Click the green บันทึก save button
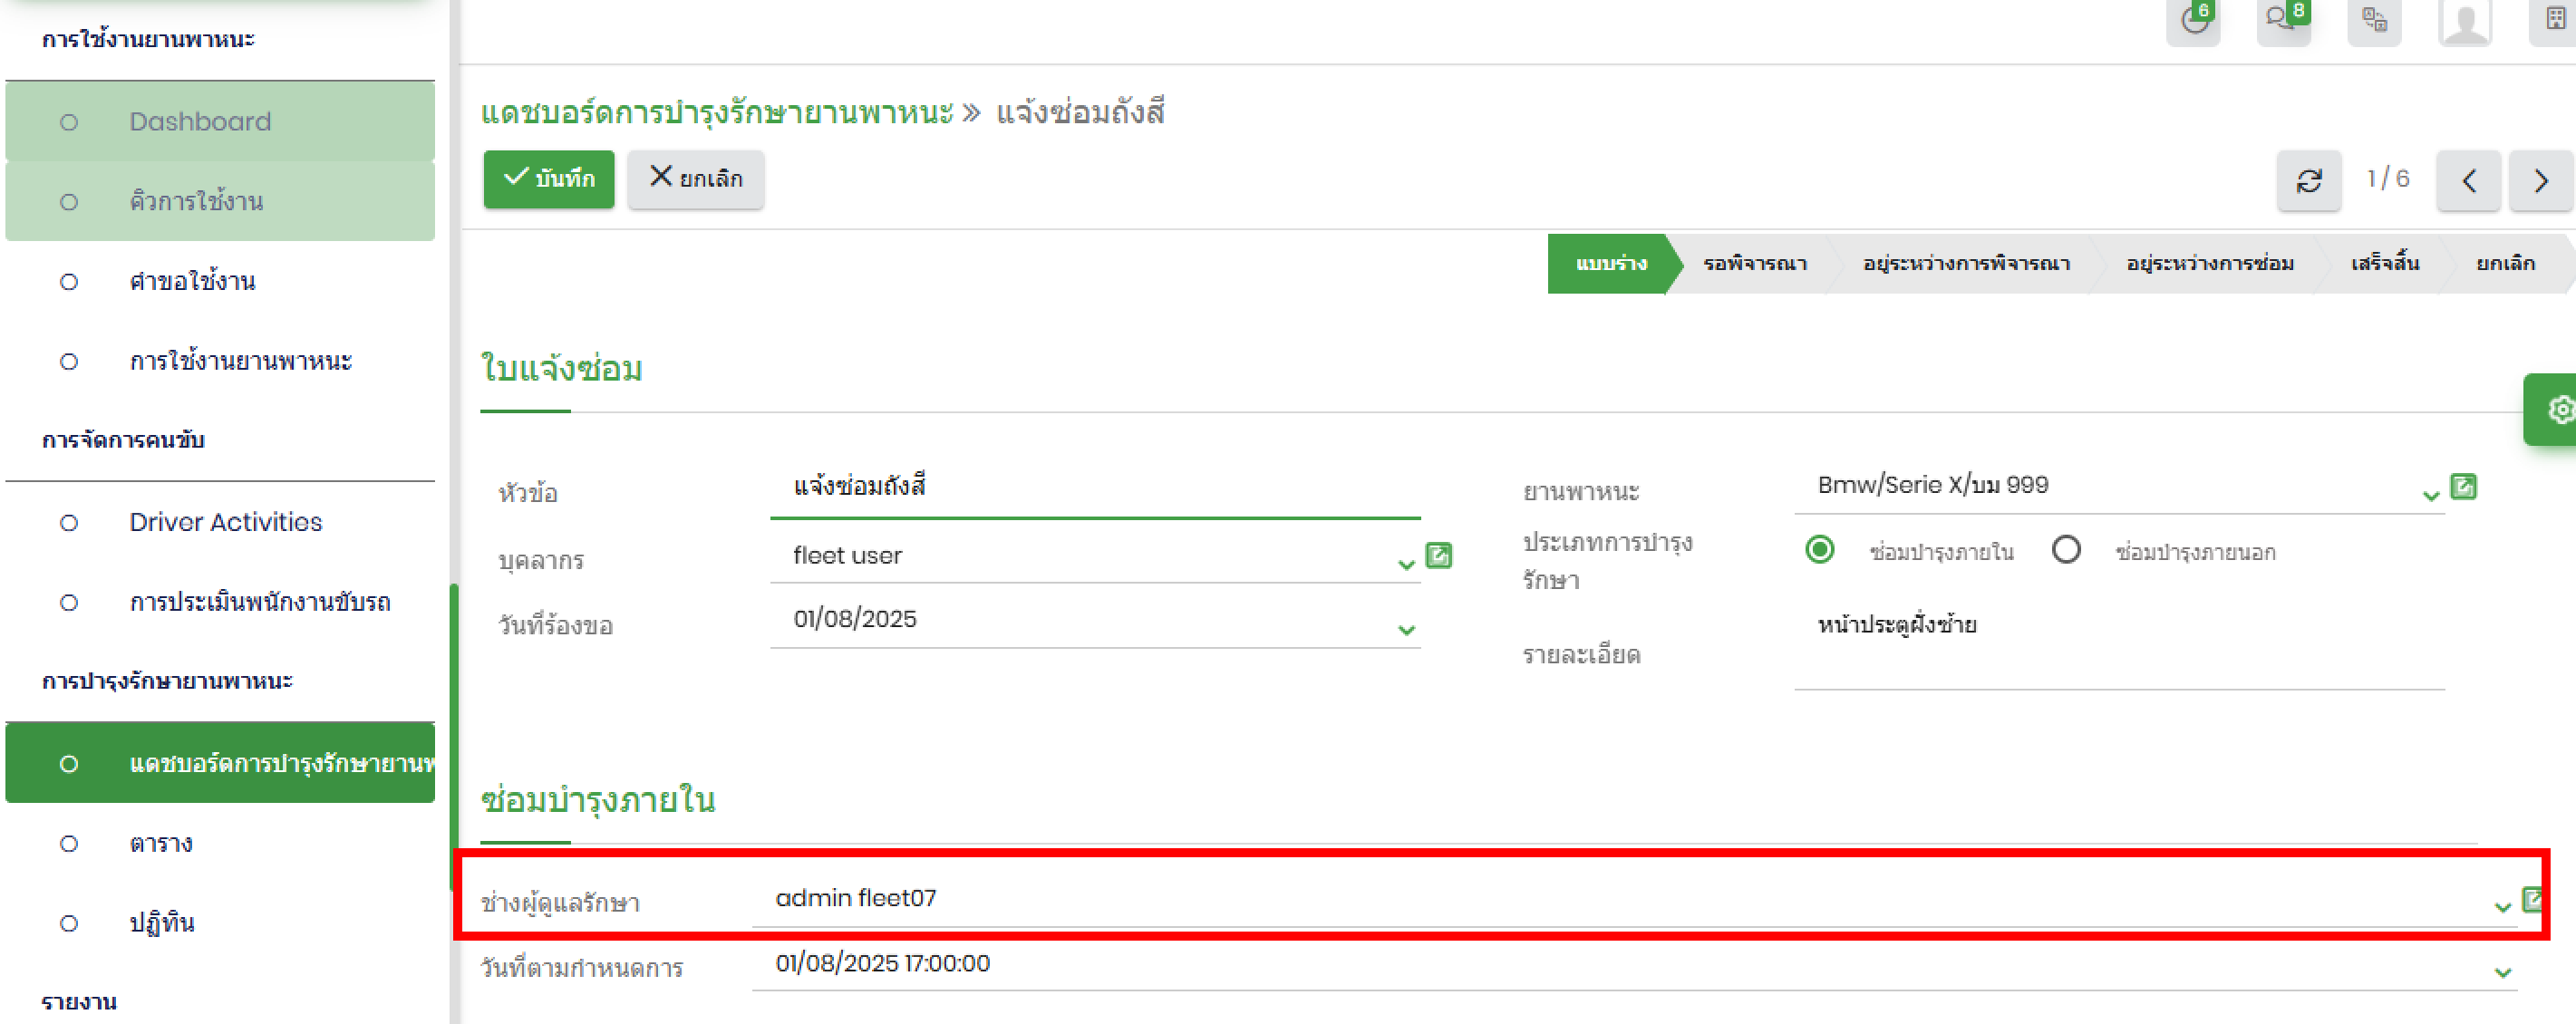This screenshot has width=2576, height=1024. point(549,179)
